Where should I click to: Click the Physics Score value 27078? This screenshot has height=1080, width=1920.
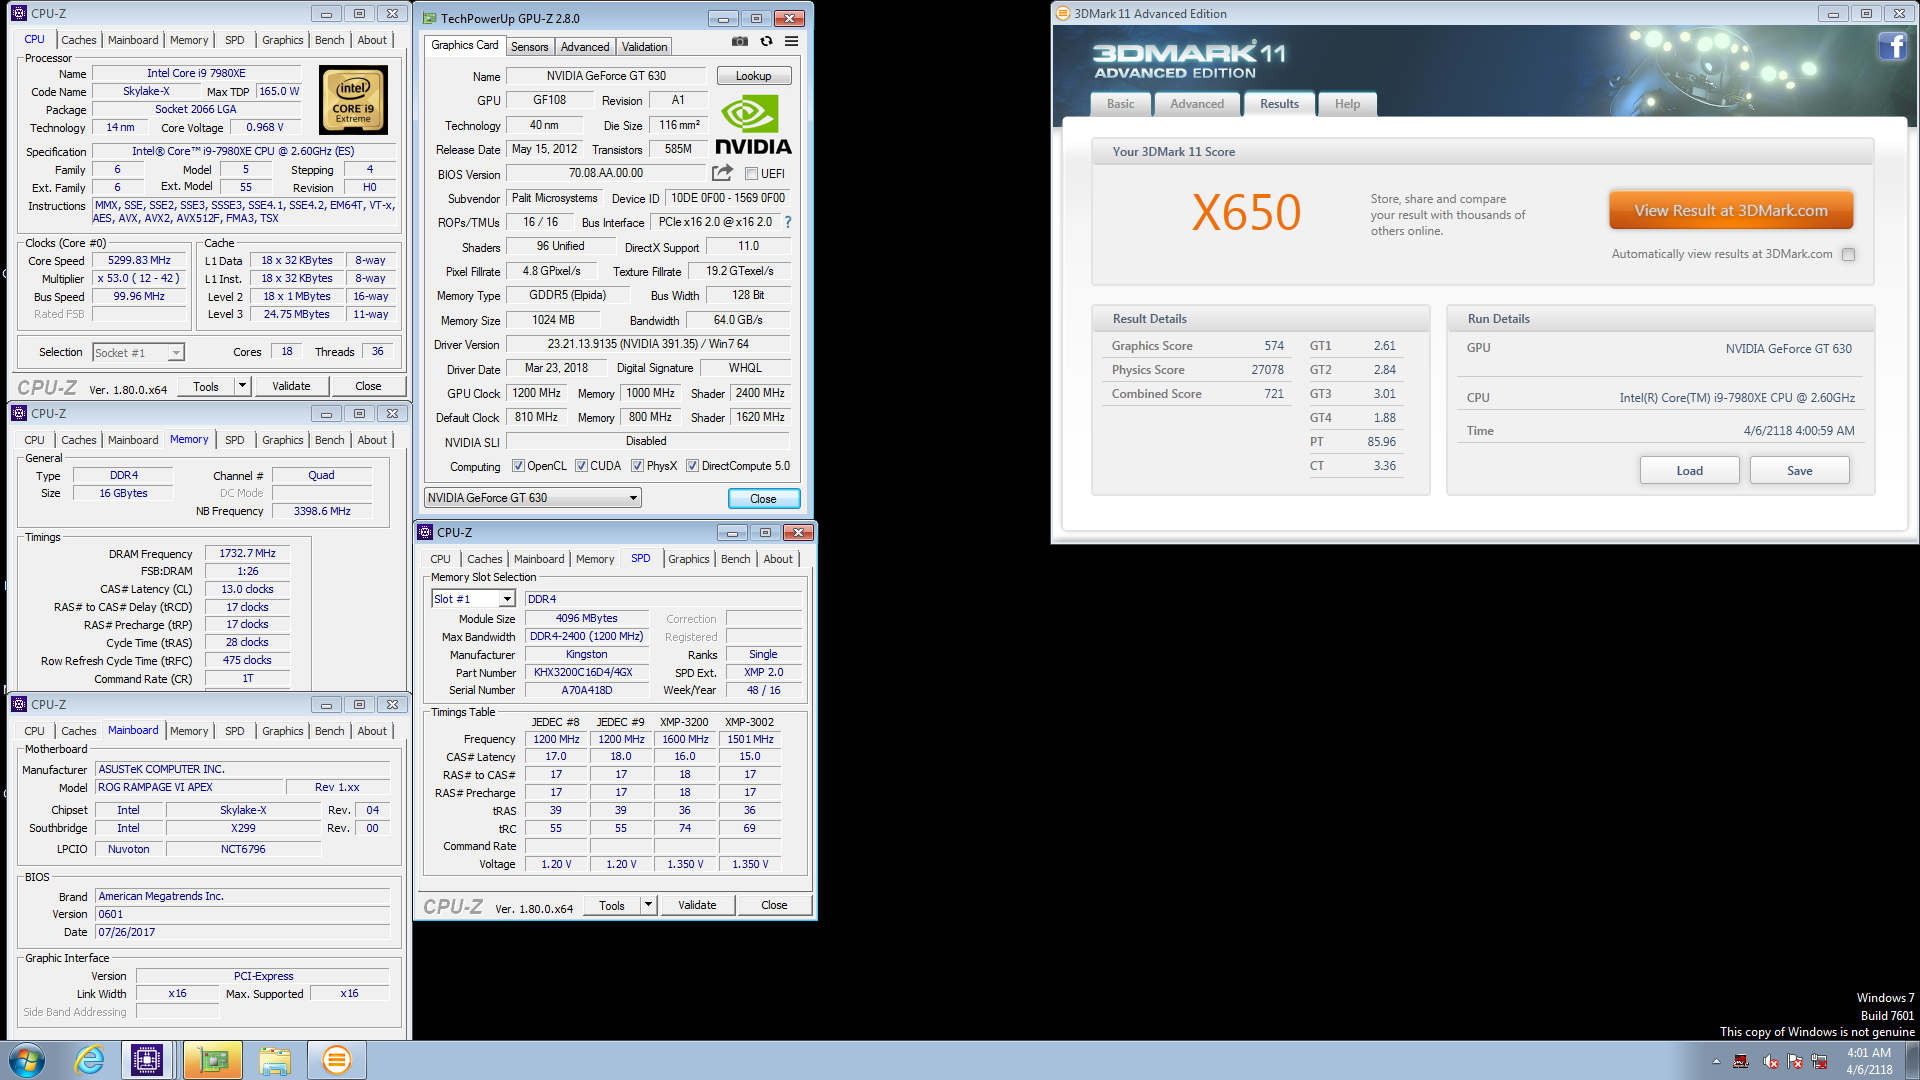pyautogui.click(x=1267, y=370)
